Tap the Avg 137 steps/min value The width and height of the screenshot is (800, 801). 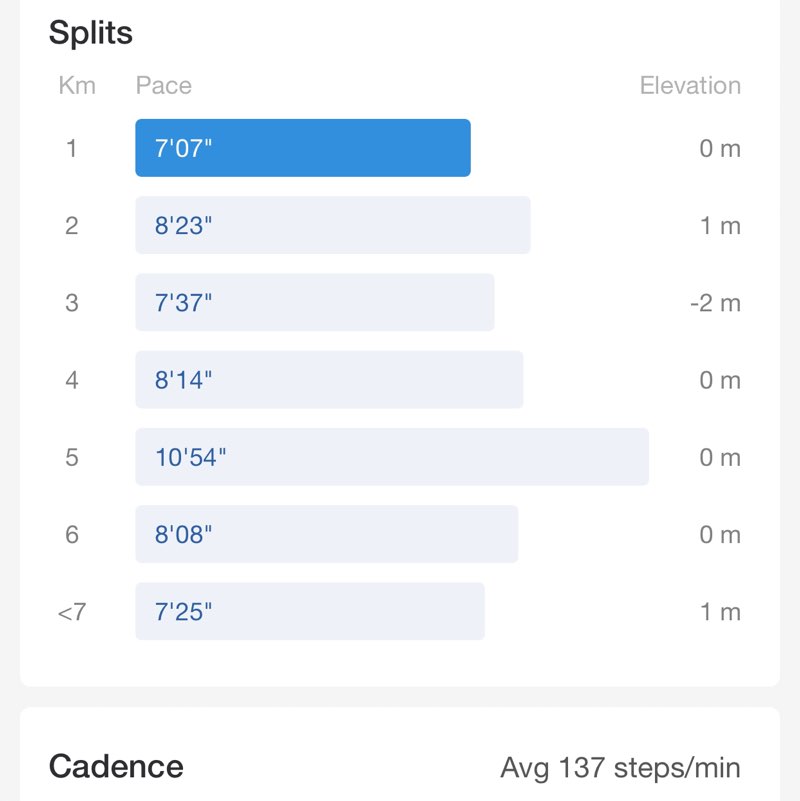(620, 768)
